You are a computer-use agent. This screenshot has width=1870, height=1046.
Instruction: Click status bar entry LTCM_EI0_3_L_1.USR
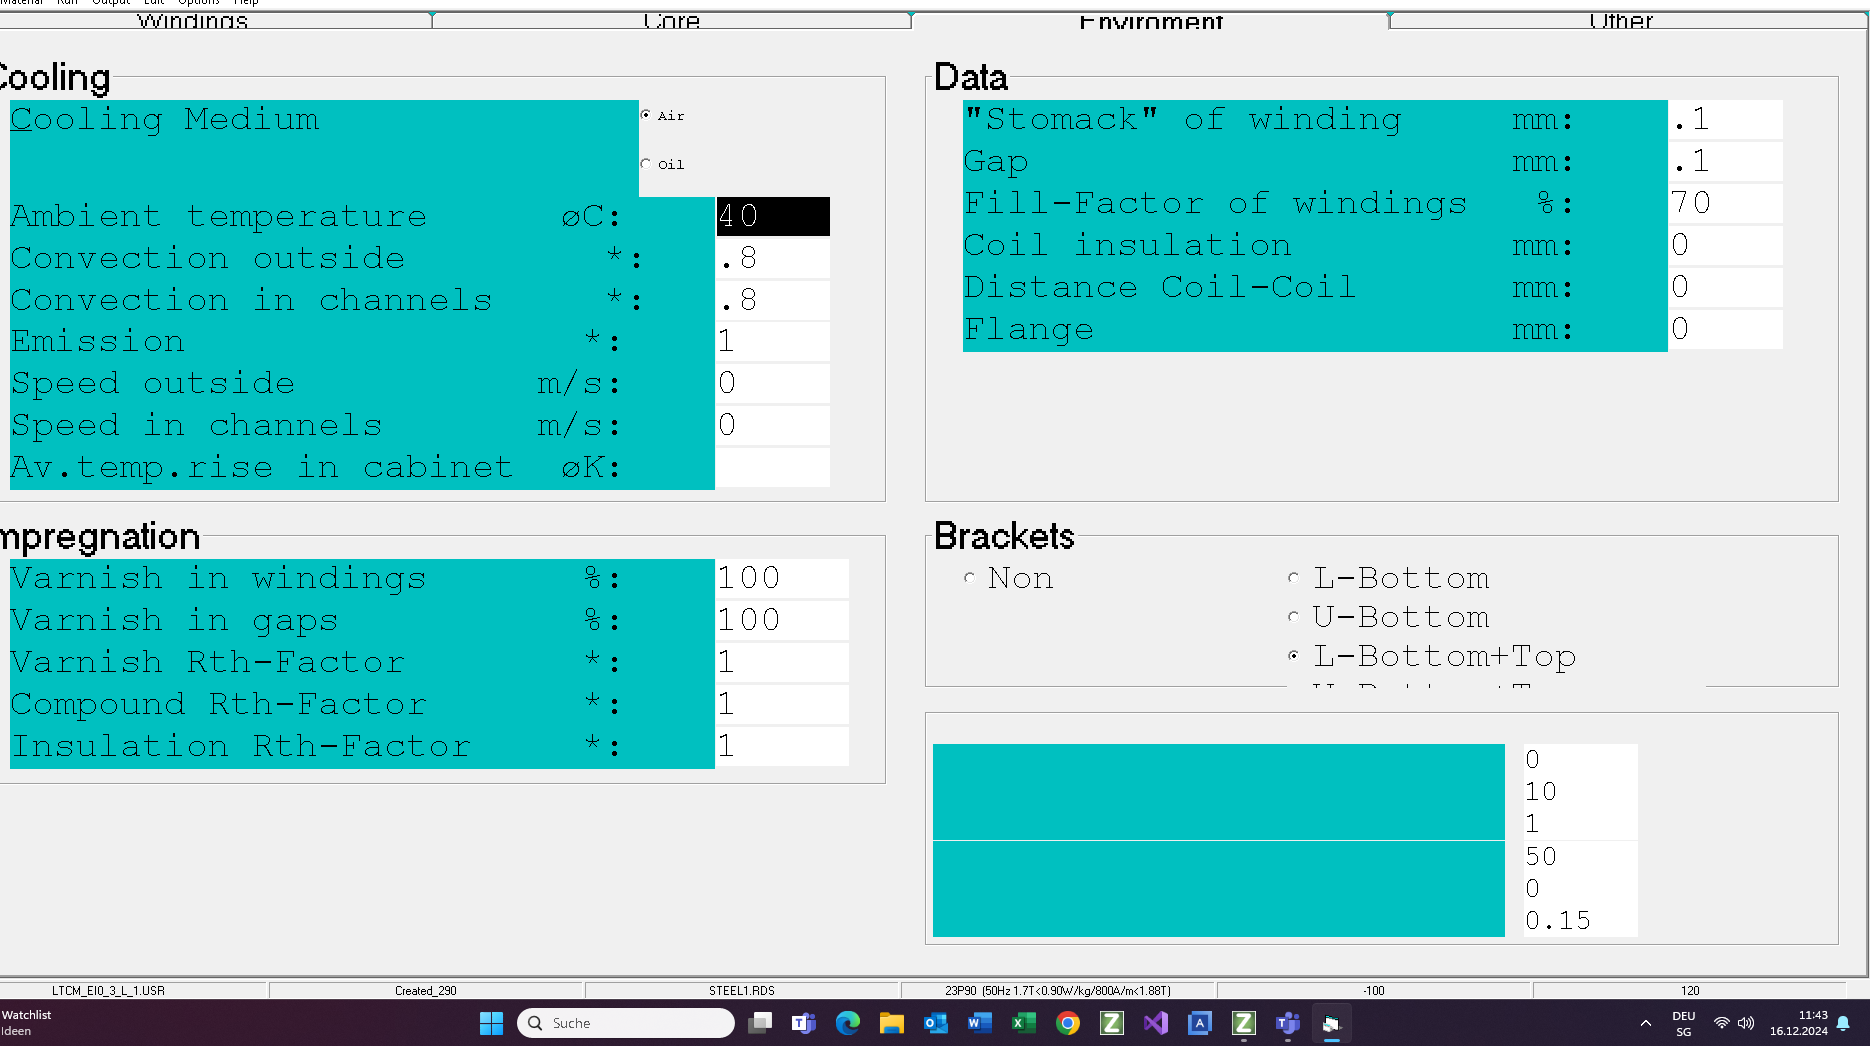108,991
